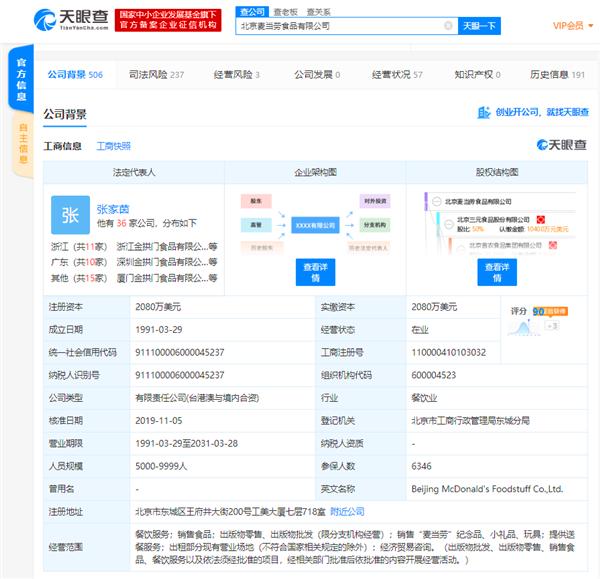The height and width of the screenshot is (579, 600).
Task: Click the enterprise structure diagram thumbnail
Action: point(315,224)
